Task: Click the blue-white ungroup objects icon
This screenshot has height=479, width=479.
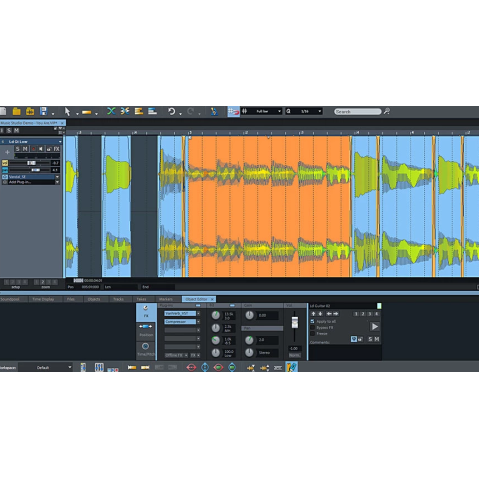Action: click(x=152, y=111)
